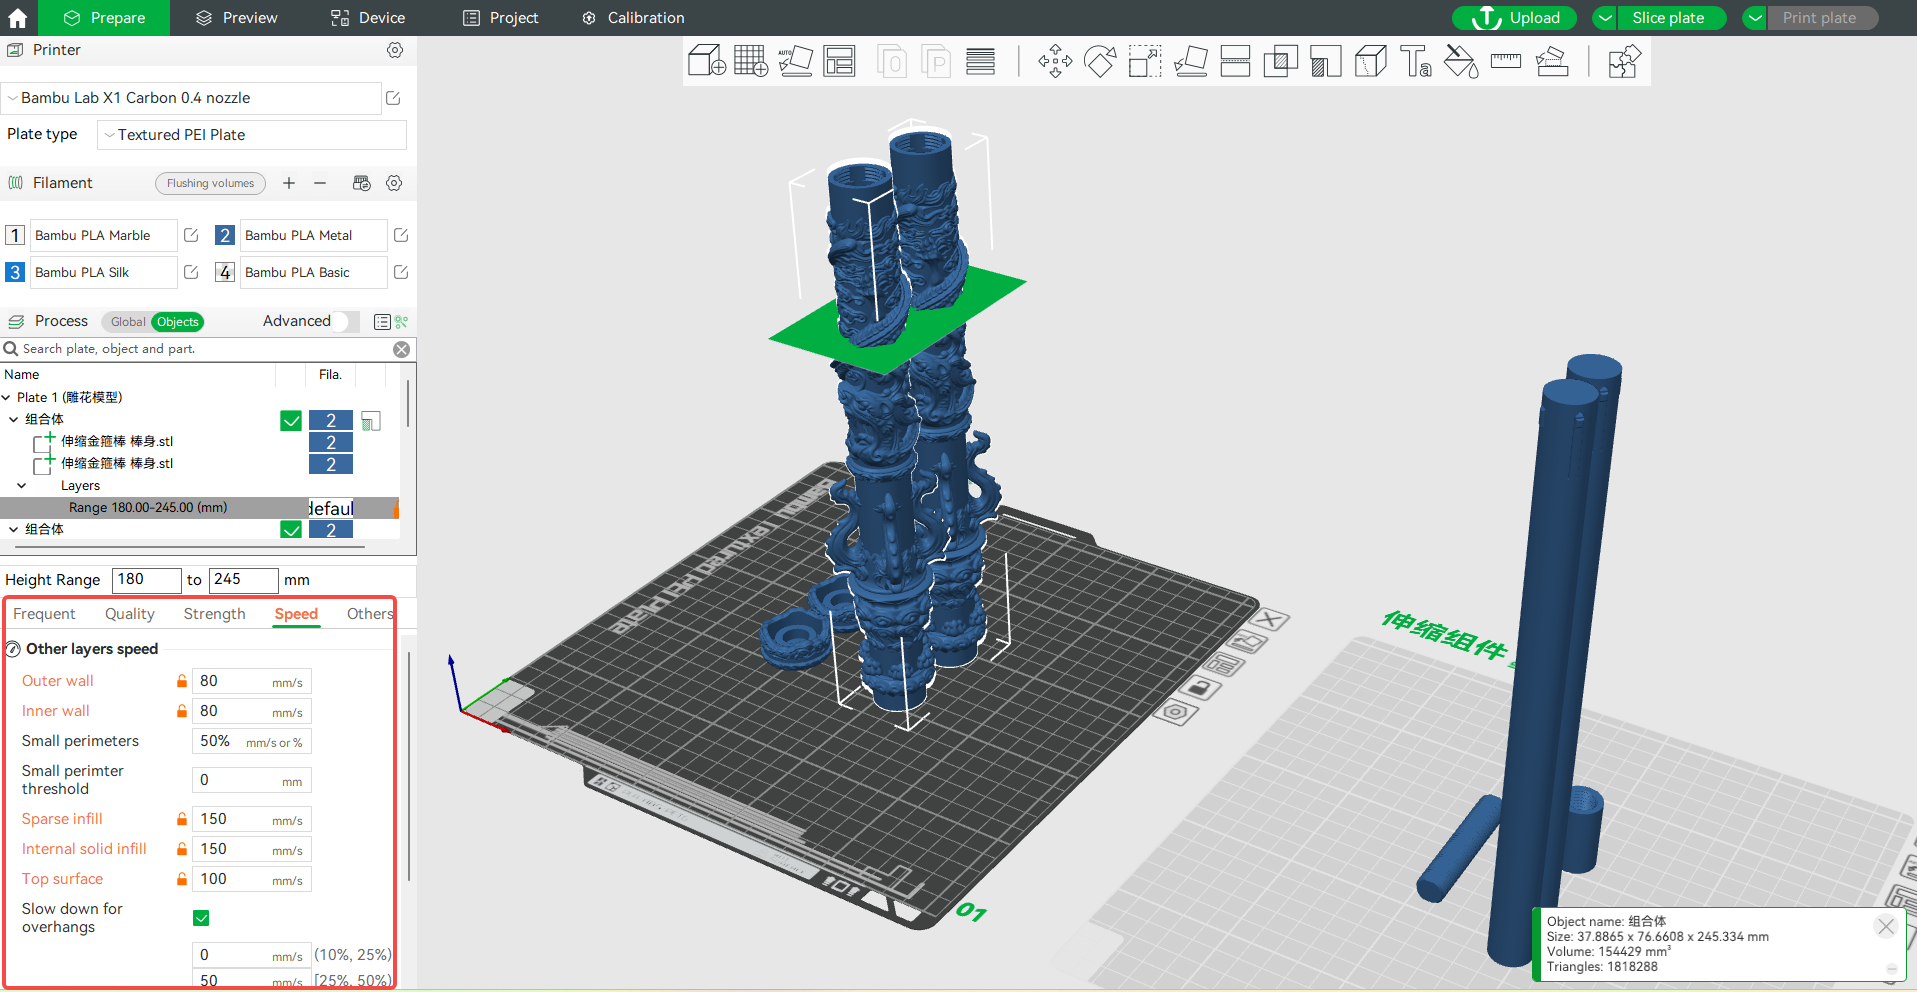Select the Assemble tool
Image resolution: width=1917 pixels, height=992 pixels.
coord(1552,61)
